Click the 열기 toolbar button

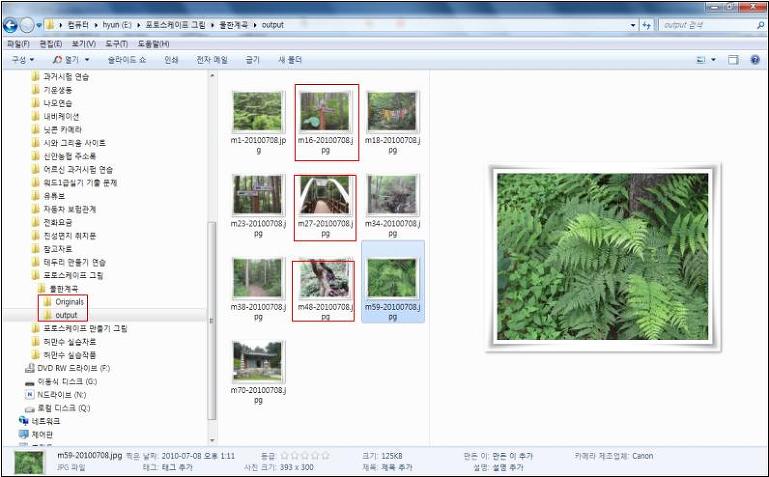tap(66, 60)
